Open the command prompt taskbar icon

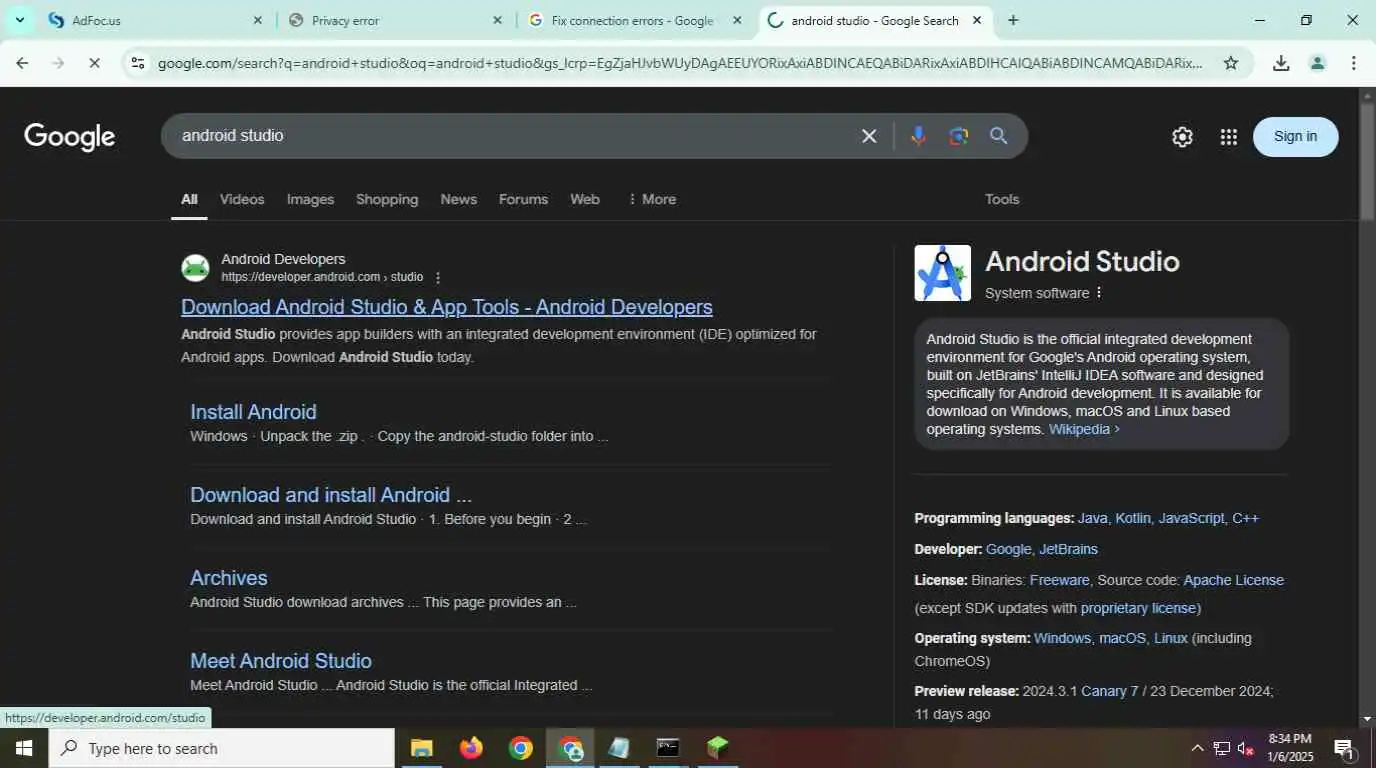[668, 748]
